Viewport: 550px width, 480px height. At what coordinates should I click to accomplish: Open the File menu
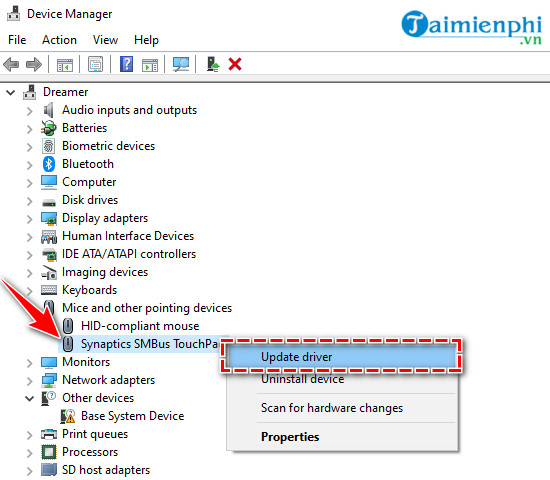(x=17, y=40)
